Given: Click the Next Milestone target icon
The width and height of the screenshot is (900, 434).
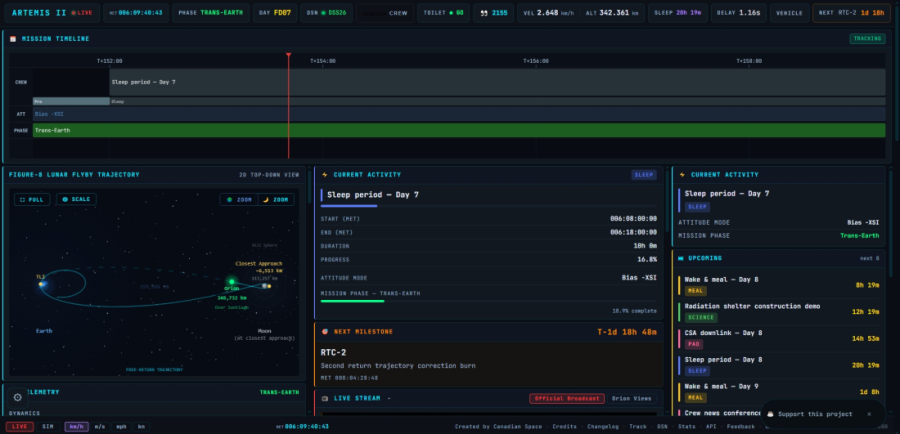Looking at the screenshot, I should [325, 331].
